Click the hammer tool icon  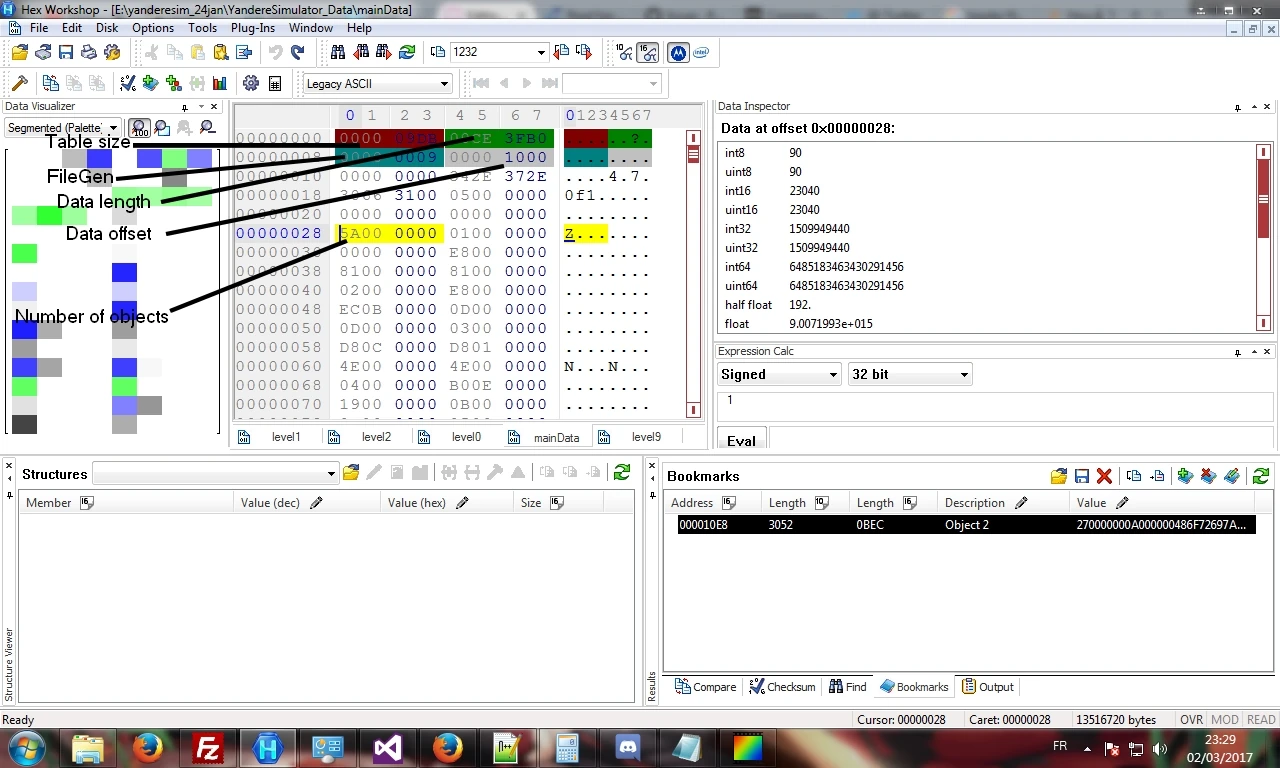tap(20, 83)
